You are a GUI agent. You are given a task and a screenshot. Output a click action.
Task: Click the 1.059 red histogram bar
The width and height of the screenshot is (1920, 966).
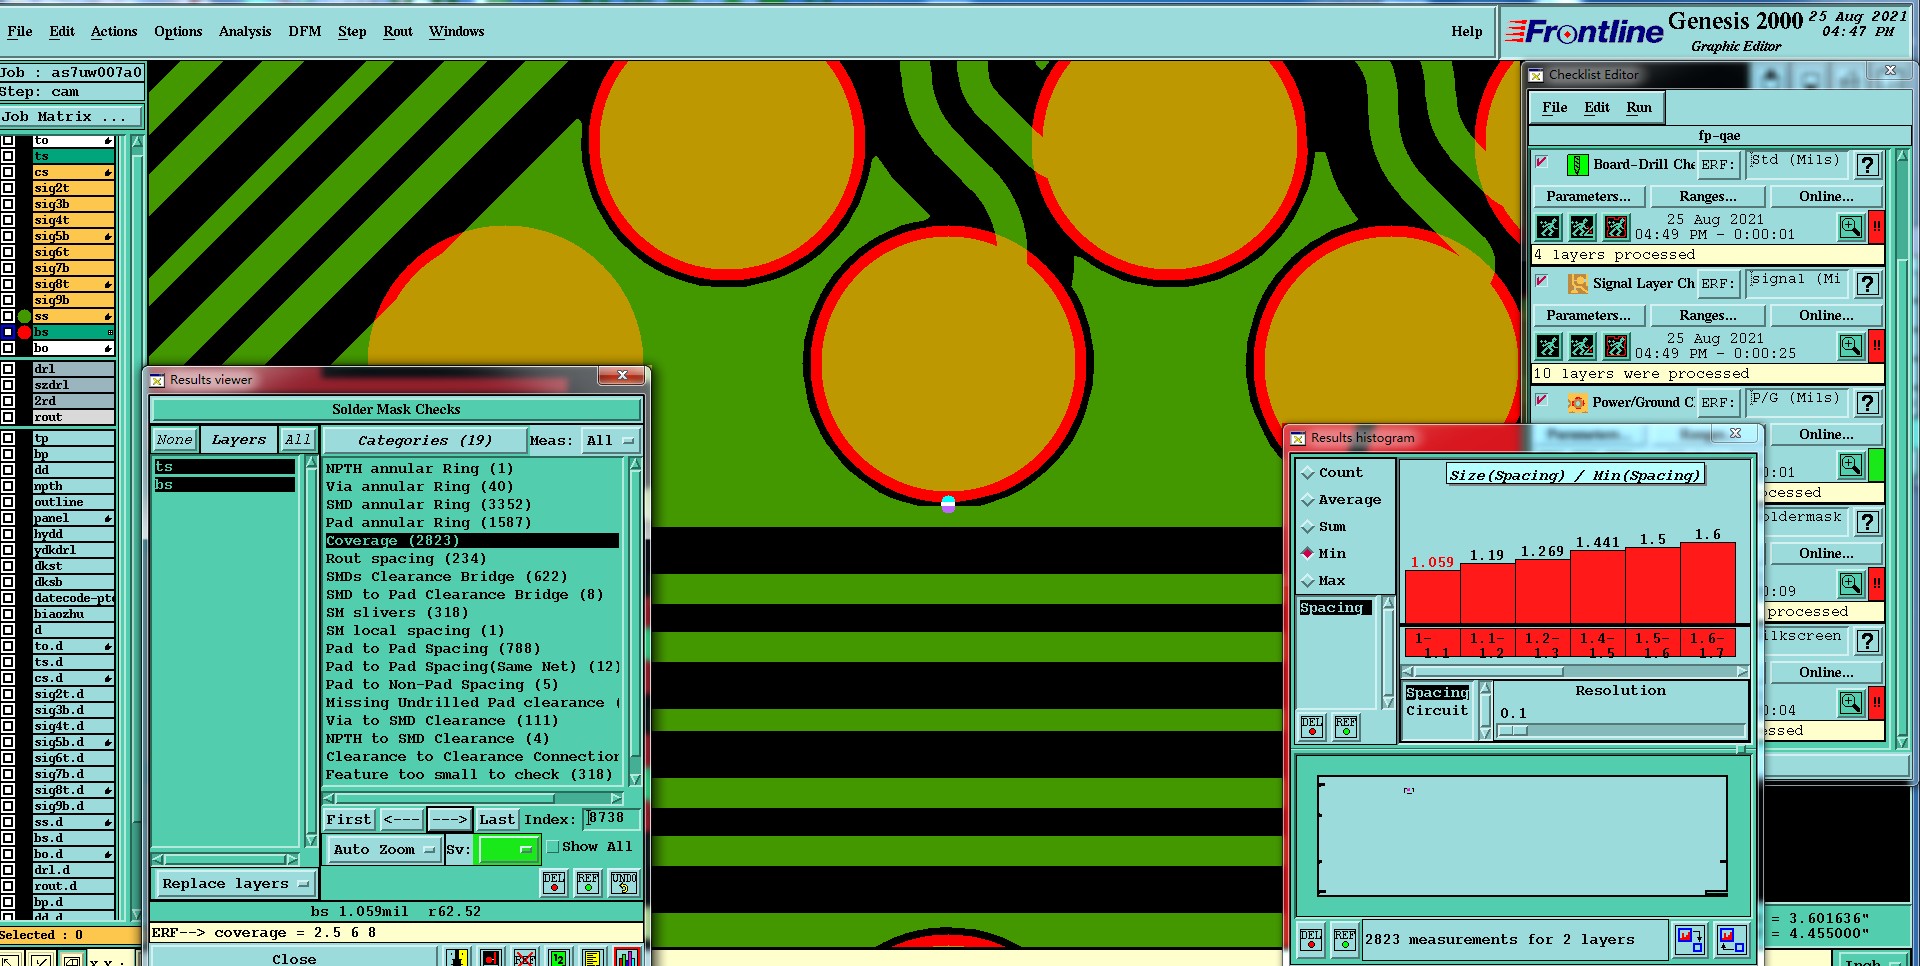click(1433, 597)
